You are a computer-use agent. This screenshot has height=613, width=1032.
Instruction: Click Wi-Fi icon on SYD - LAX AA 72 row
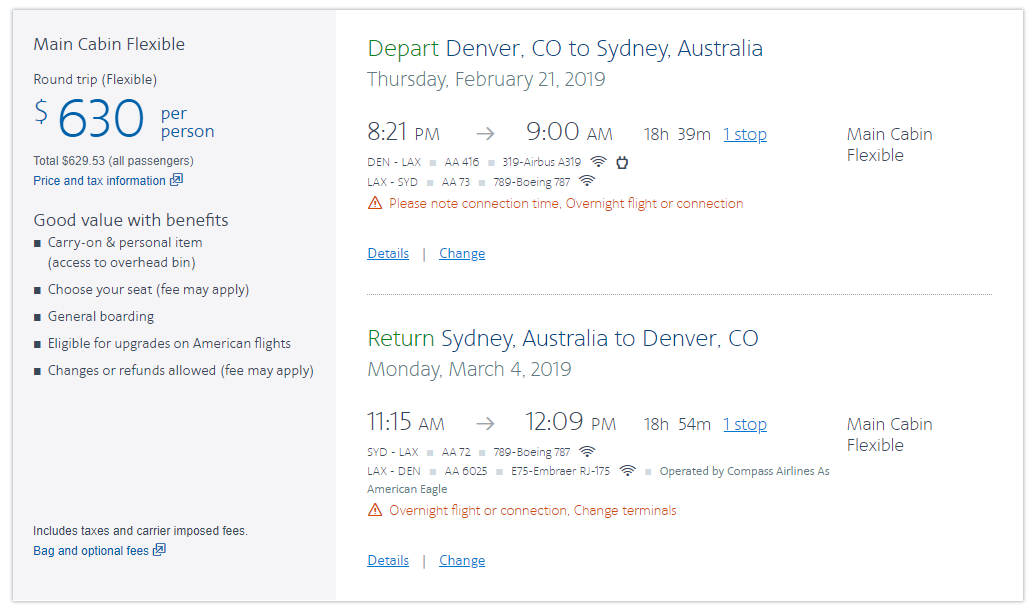(587, 451)
